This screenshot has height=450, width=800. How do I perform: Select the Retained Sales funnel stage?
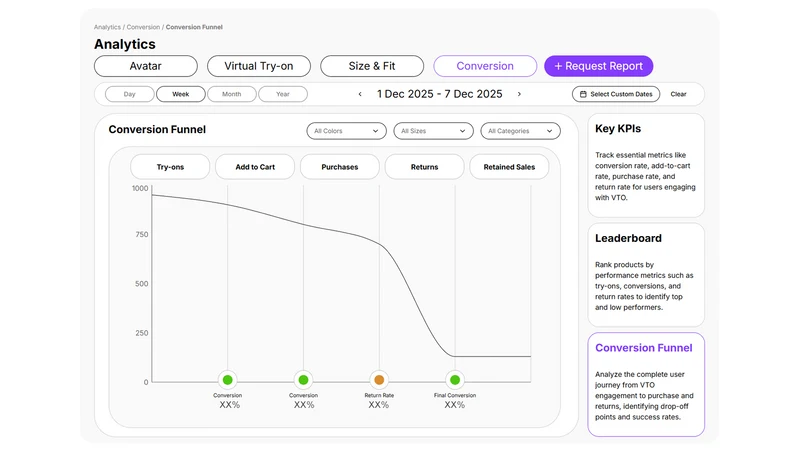[509, 167]
